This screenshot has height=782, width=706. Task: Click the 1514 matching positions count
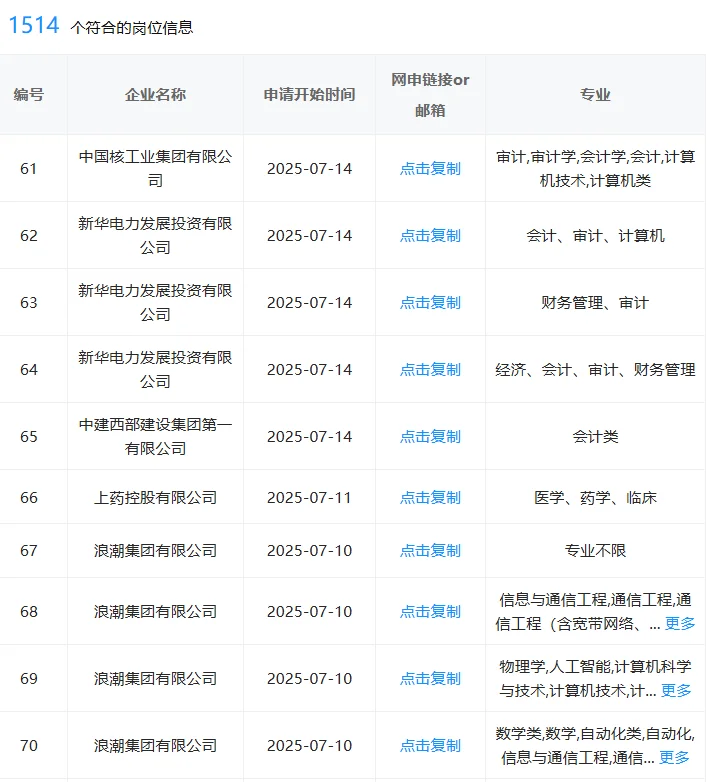tap(34, 25)
